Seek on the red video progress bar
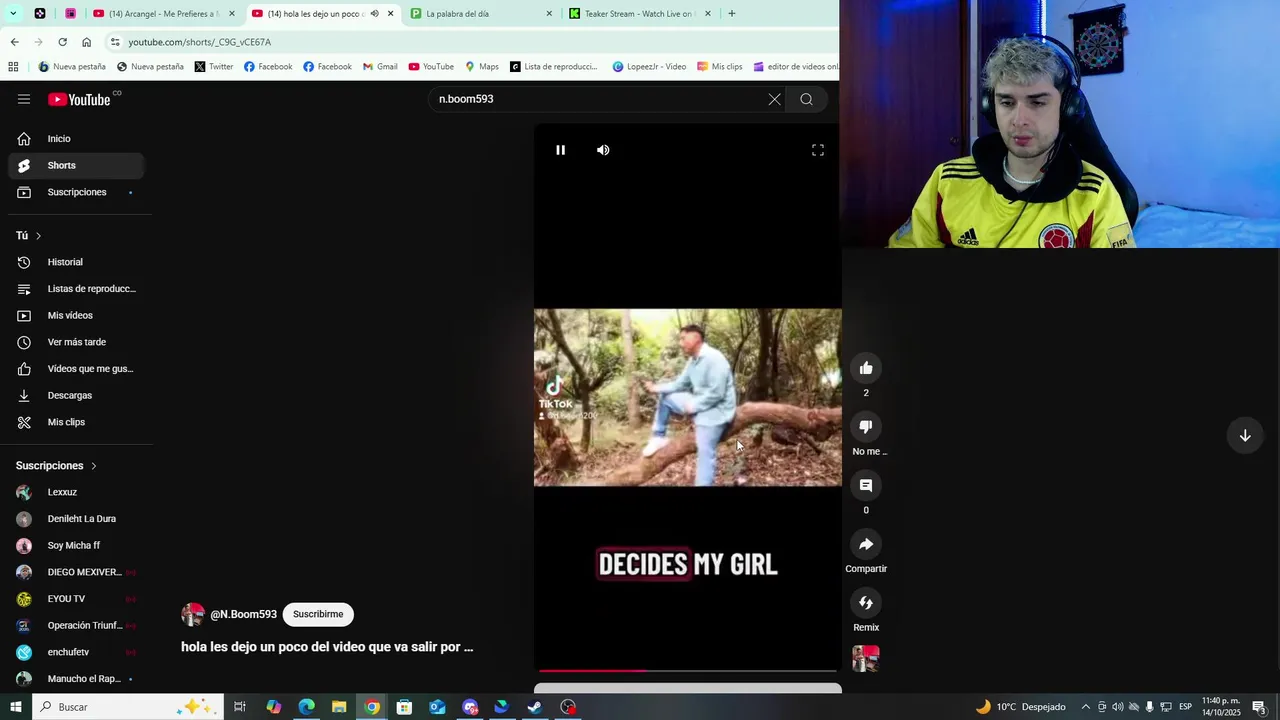1280x720 pixels. (688, 671)
